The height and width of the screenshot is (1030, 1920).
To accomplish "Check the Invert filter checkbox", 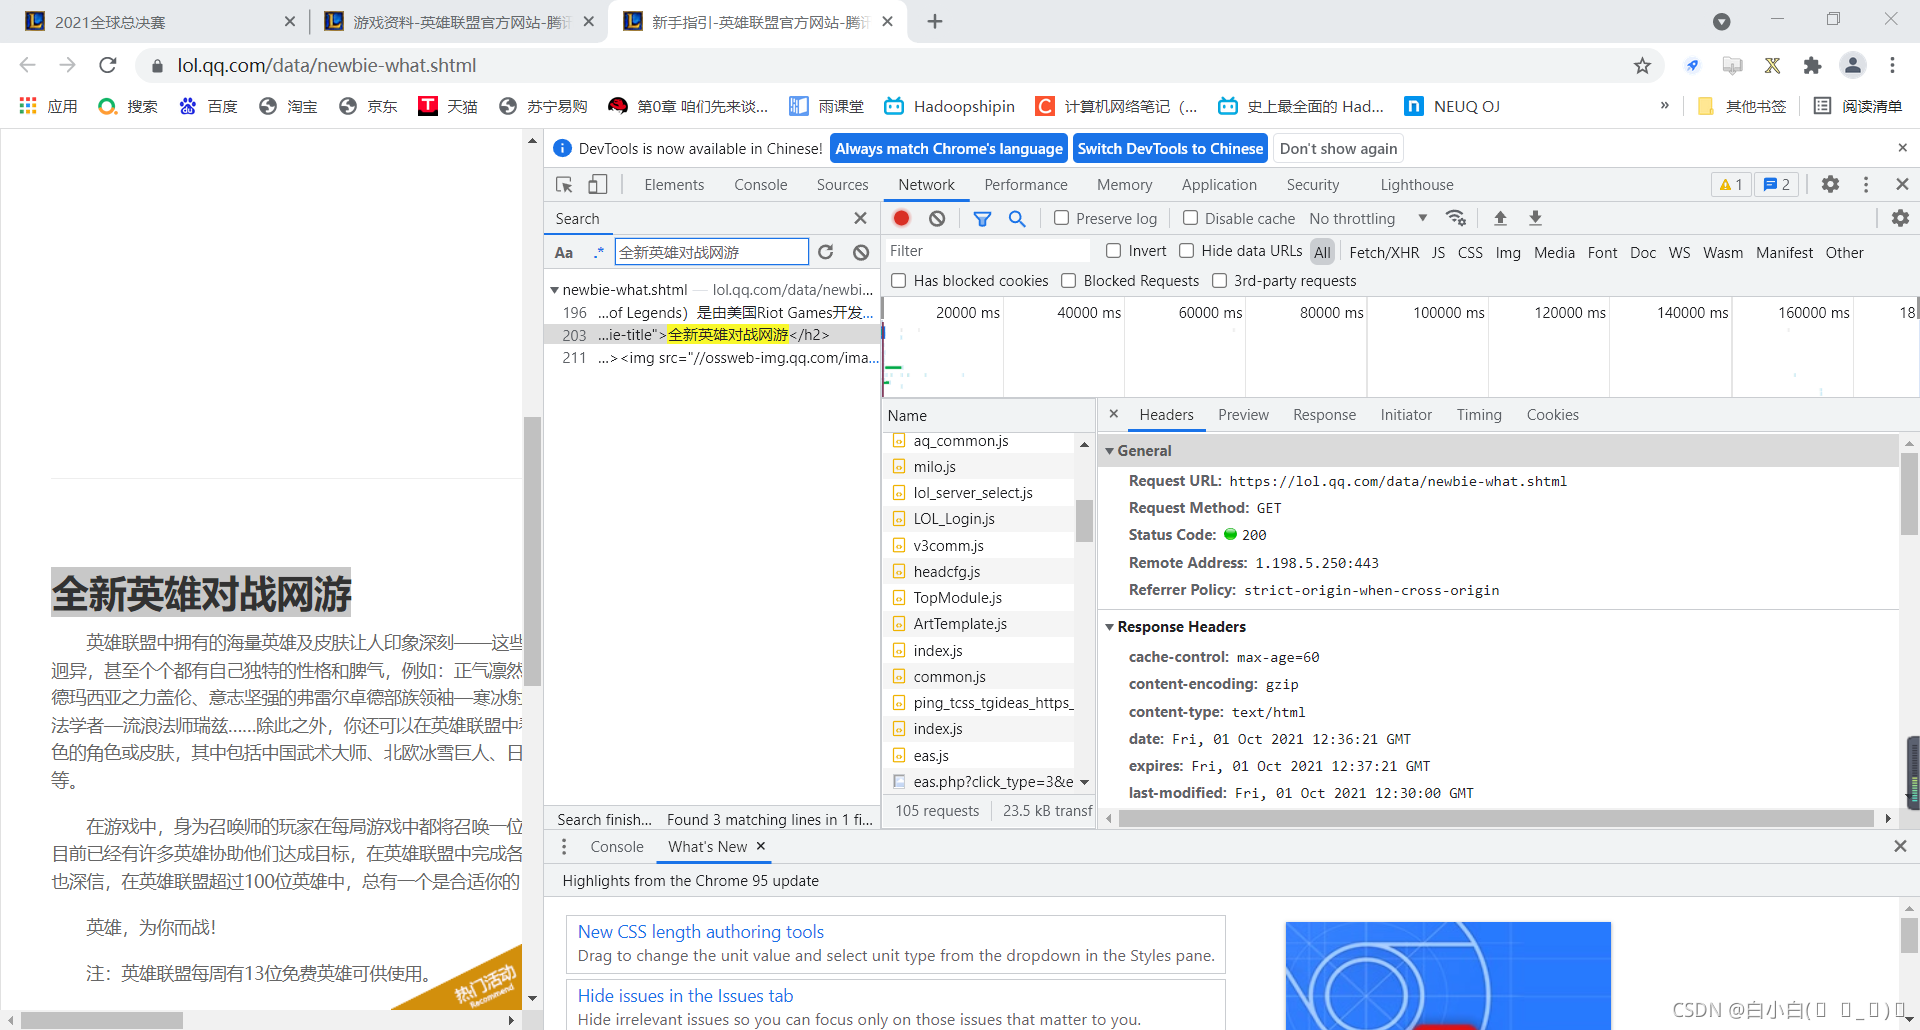I will click(x=1113, y=251).
